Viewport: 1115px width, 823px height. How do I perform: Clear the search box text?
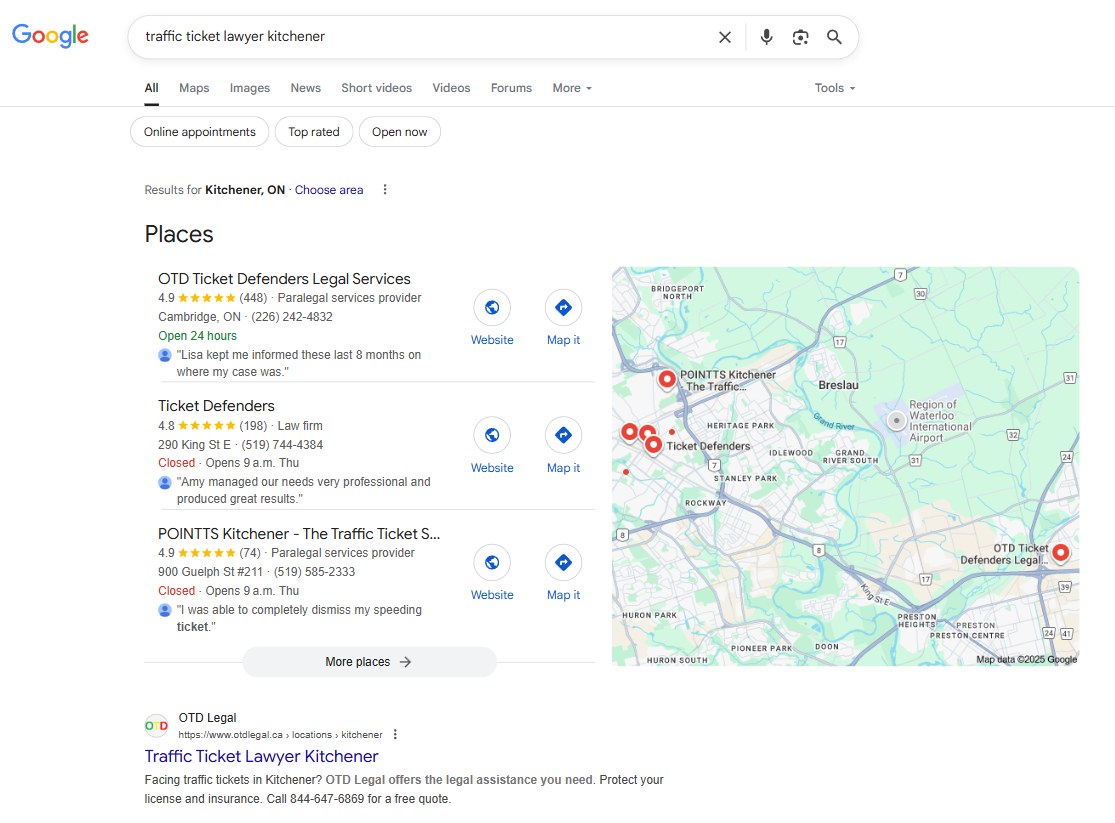pos(725,37)
